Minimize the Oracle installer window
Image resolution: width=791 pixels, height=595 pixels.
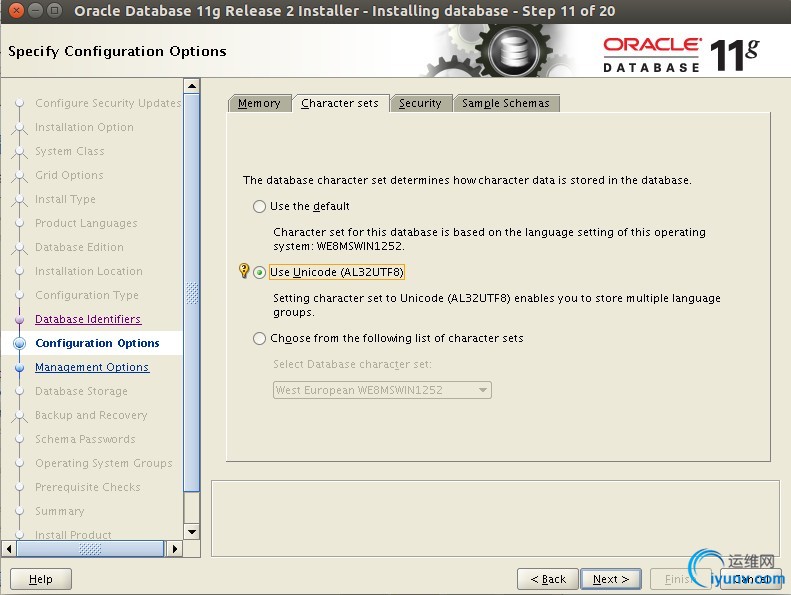35,10
